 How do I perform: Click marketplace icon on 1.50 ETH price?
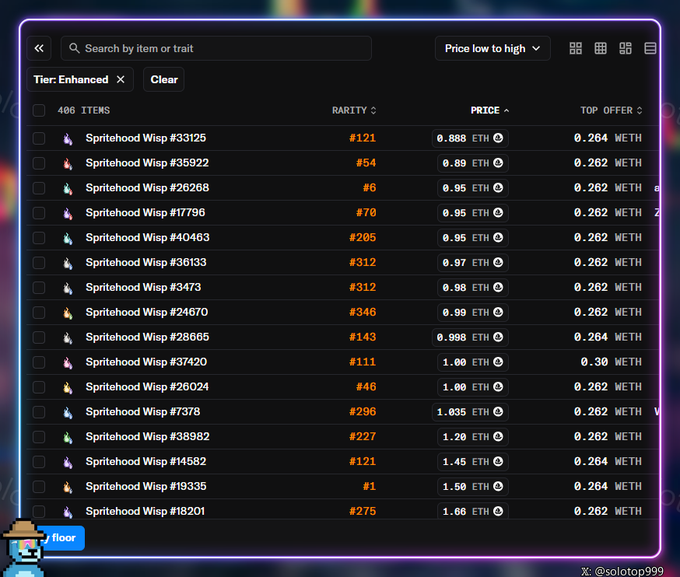(498, 486)
